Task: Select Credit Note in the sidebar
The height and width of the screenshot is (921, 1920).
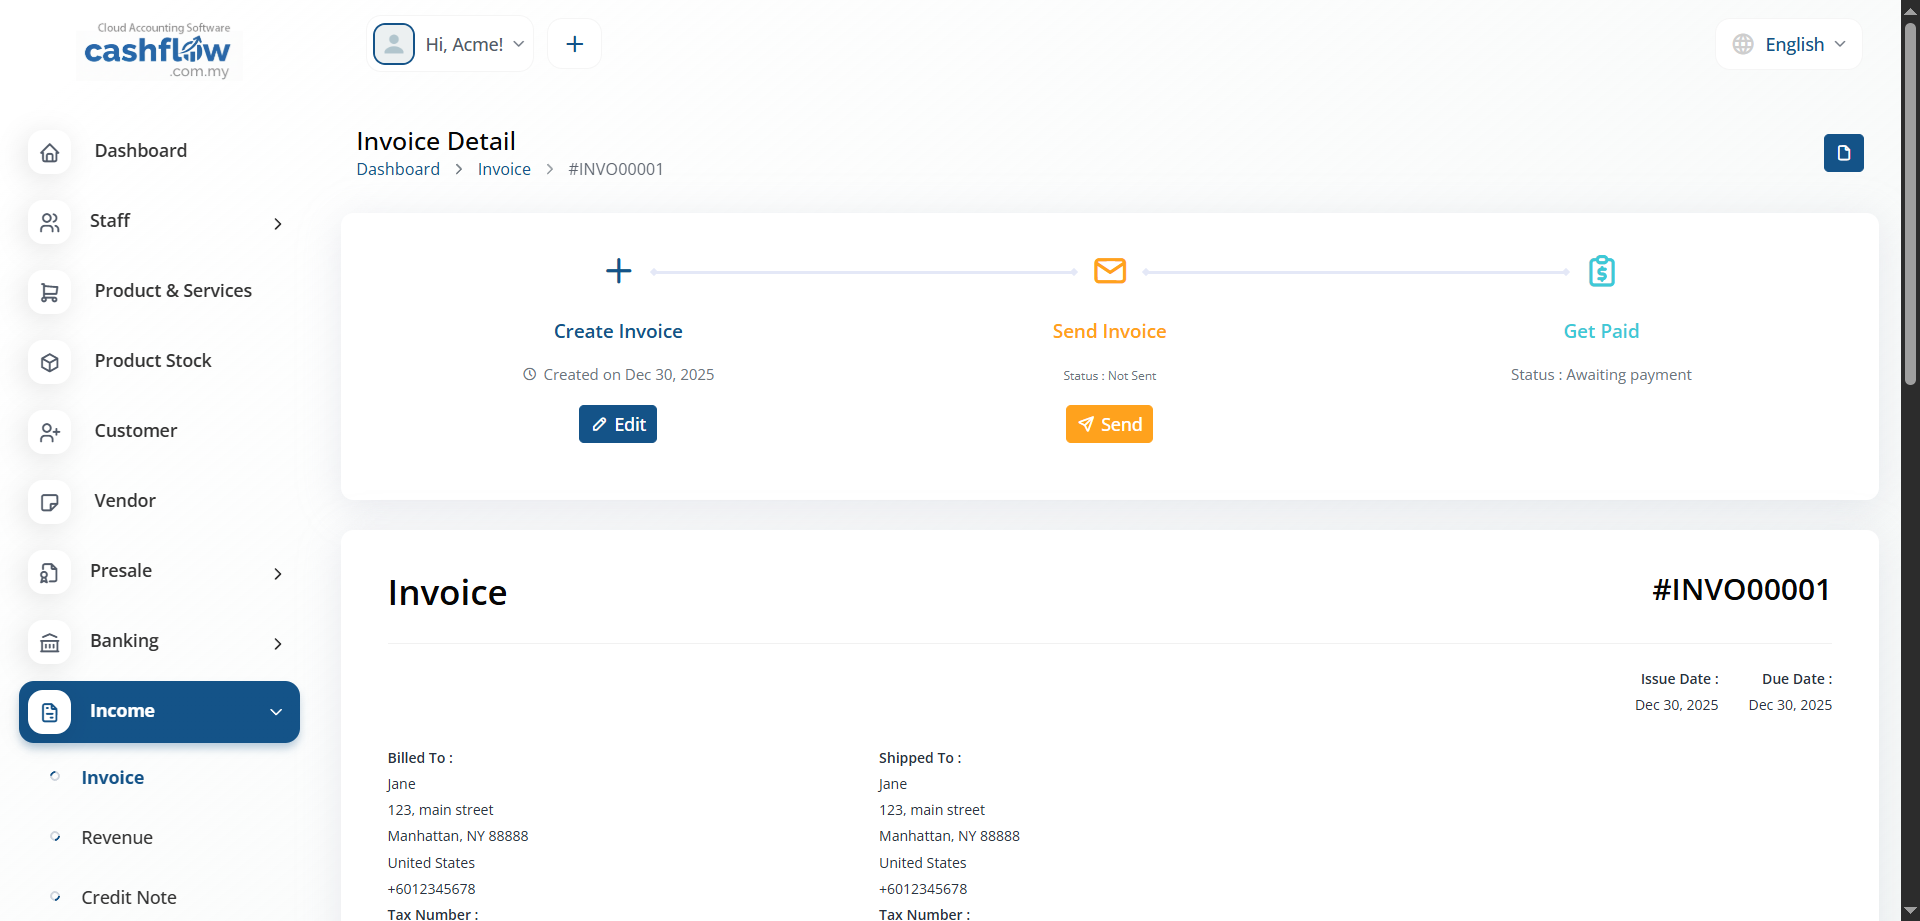Action: (129, 897)
